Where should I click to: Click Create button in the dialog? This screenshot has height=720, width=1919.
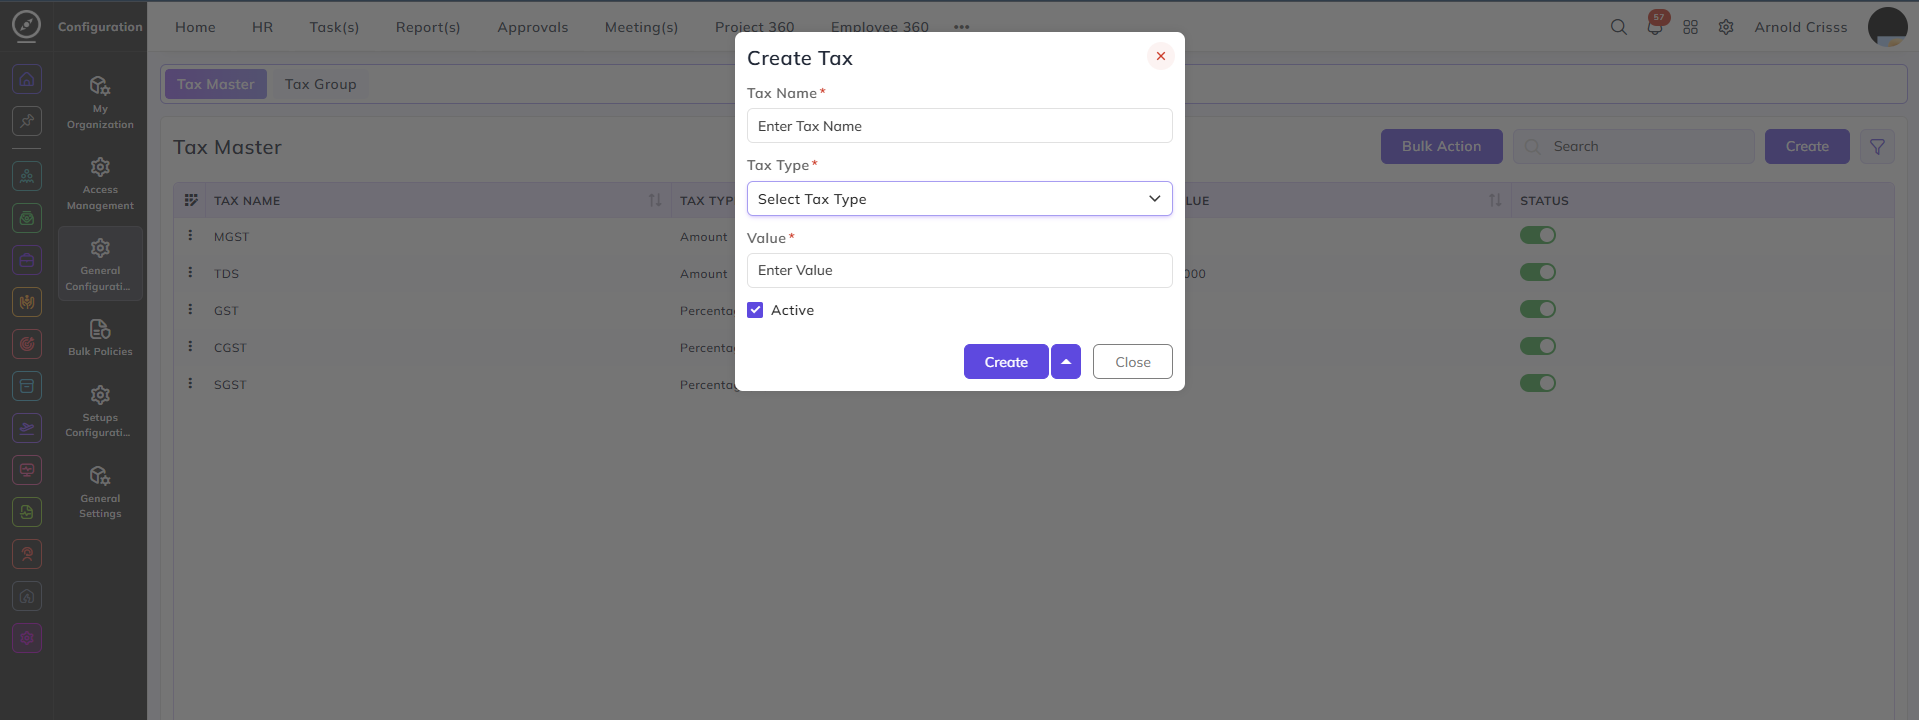click(x=1006, y=362)
